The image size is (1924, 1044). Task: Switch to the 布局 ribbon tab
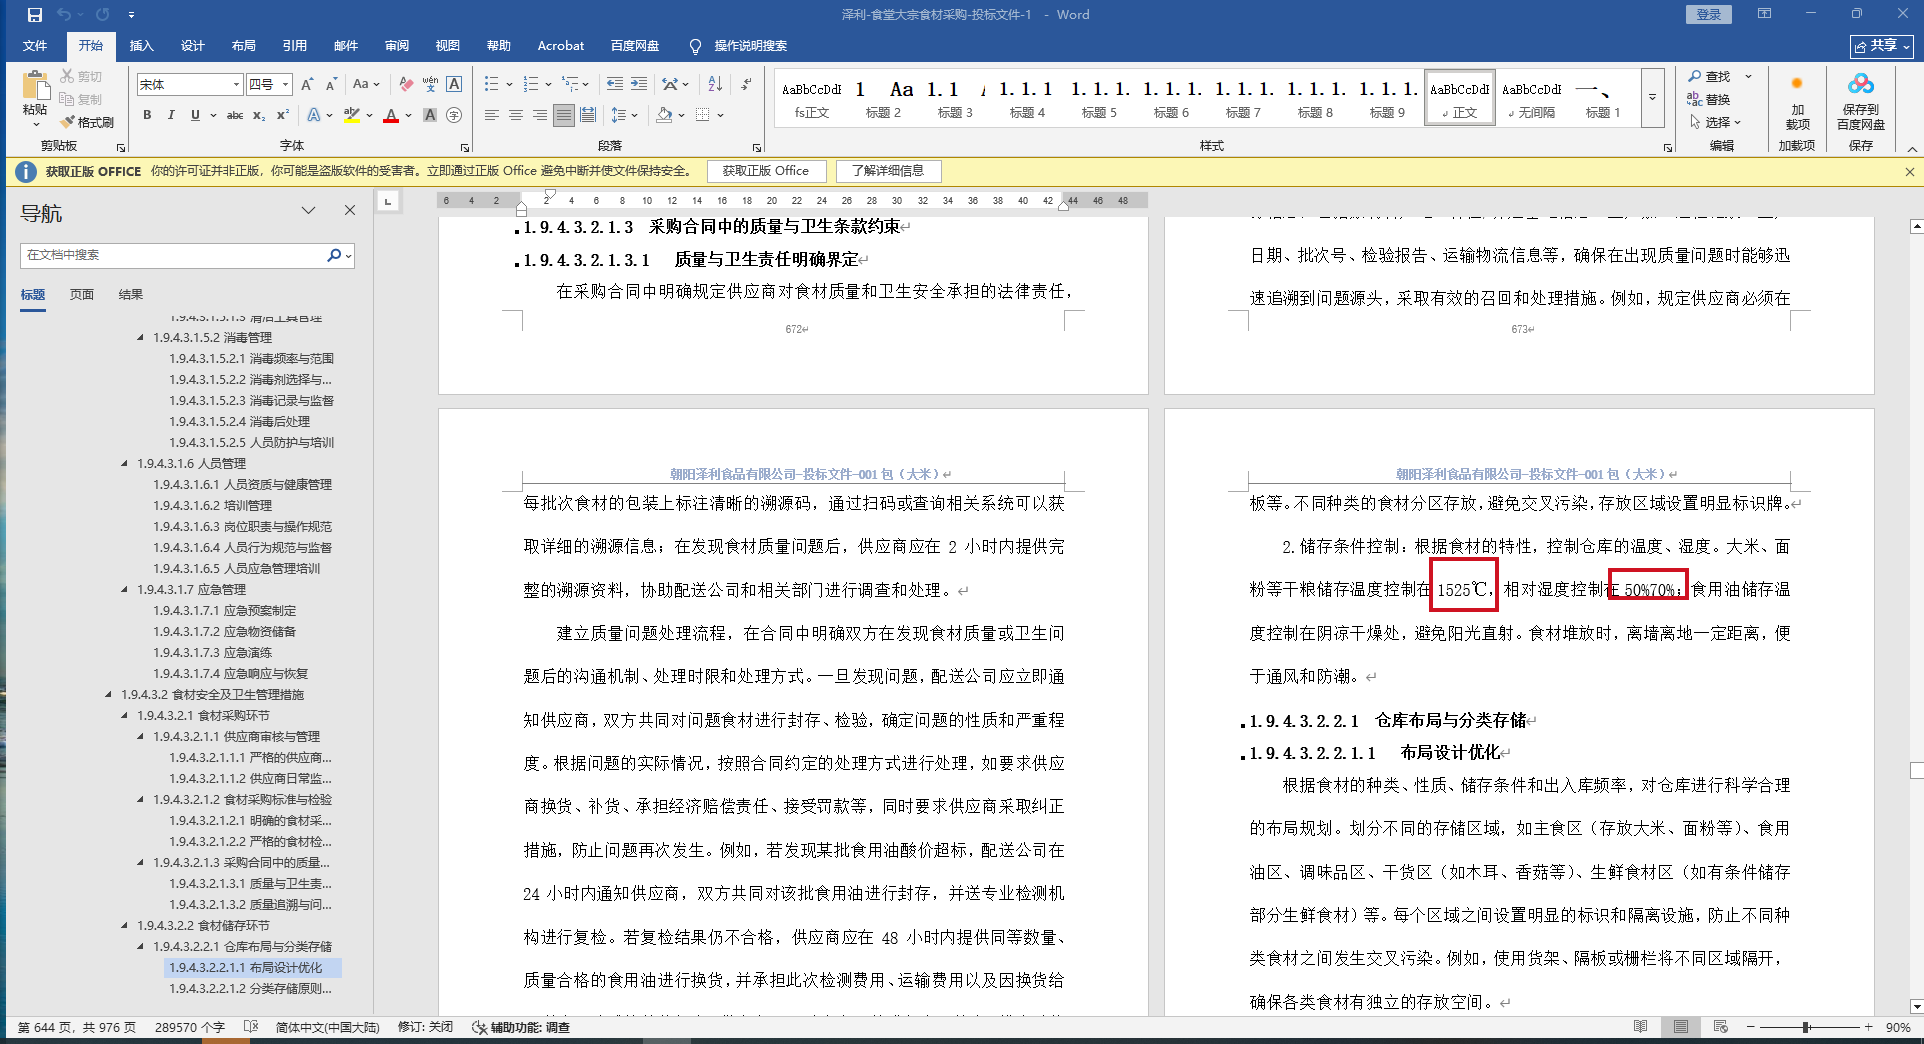pyautogui.click(x=243, y=45)
